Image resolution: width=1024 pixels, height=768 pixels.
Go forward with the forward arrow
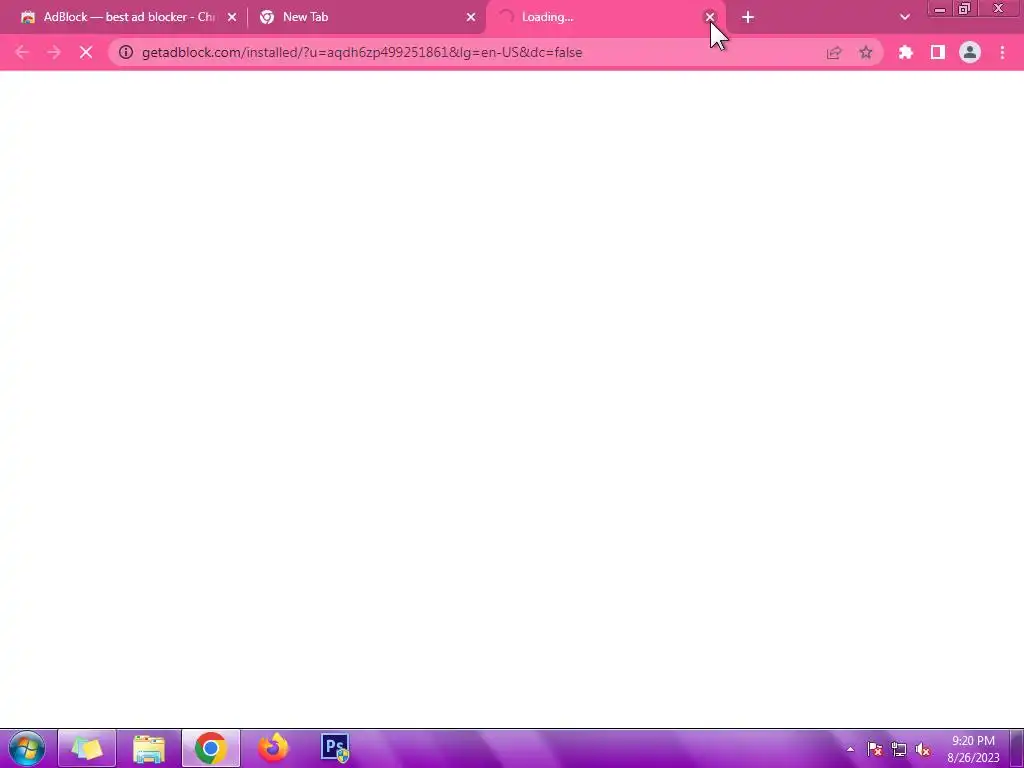point(54,52)
